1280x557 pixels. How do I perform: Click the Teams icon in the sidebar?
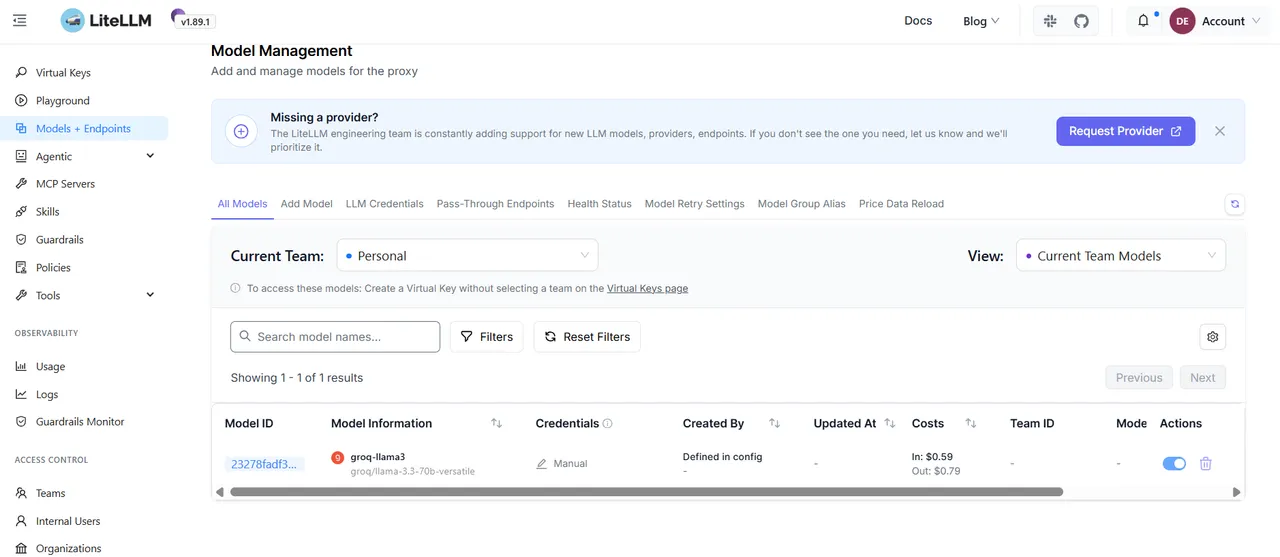tap(21, 494)
